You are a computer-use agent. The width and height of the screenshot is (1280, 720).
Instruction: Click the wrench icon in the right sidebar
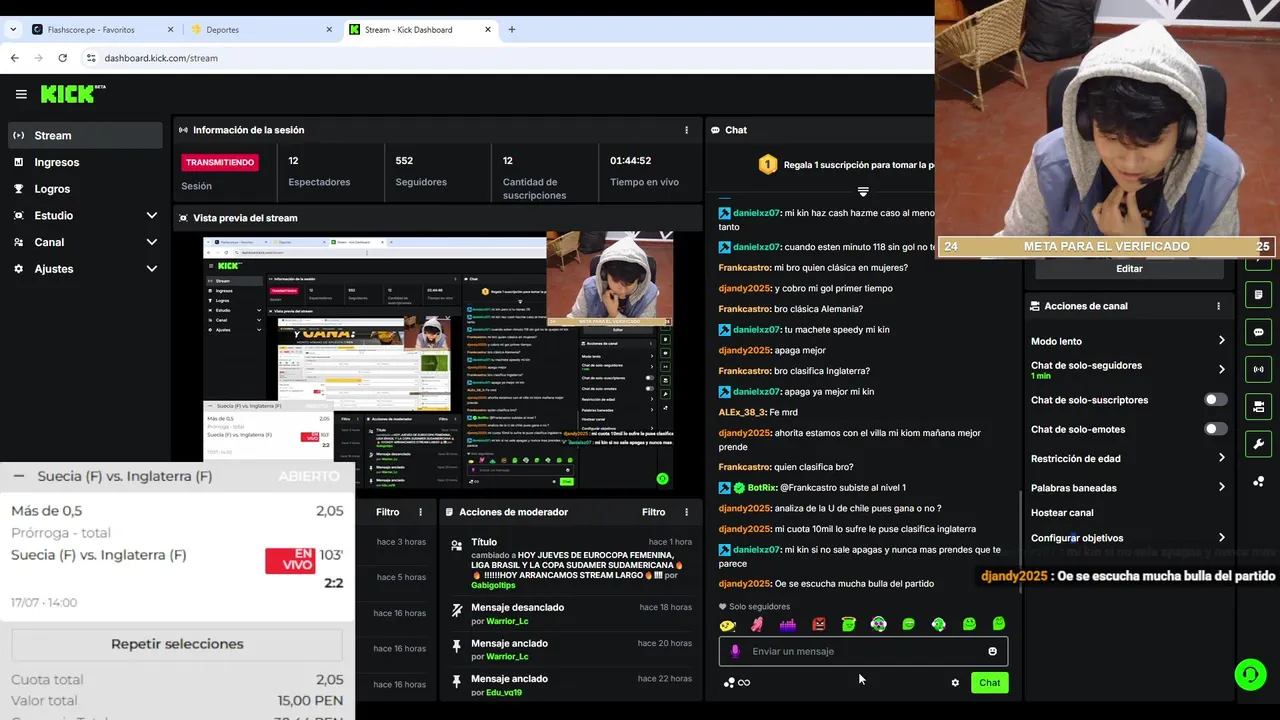1259,444
